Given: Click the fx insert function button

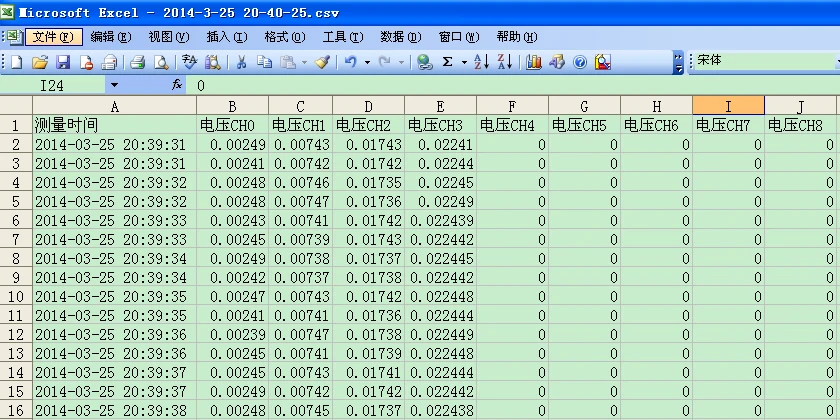Looking at the screenshot, I should (x=177, y=85).
